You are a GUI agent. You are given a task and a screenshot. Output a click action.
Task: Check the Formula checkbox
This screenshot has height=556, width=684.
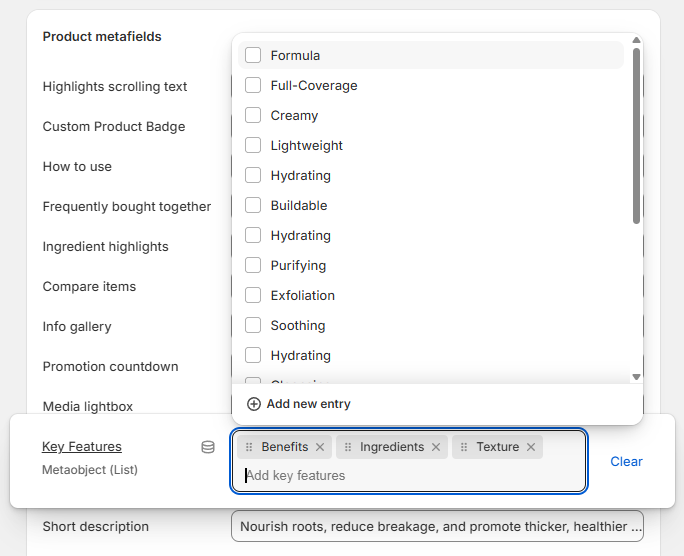click(x=253, y=55)
